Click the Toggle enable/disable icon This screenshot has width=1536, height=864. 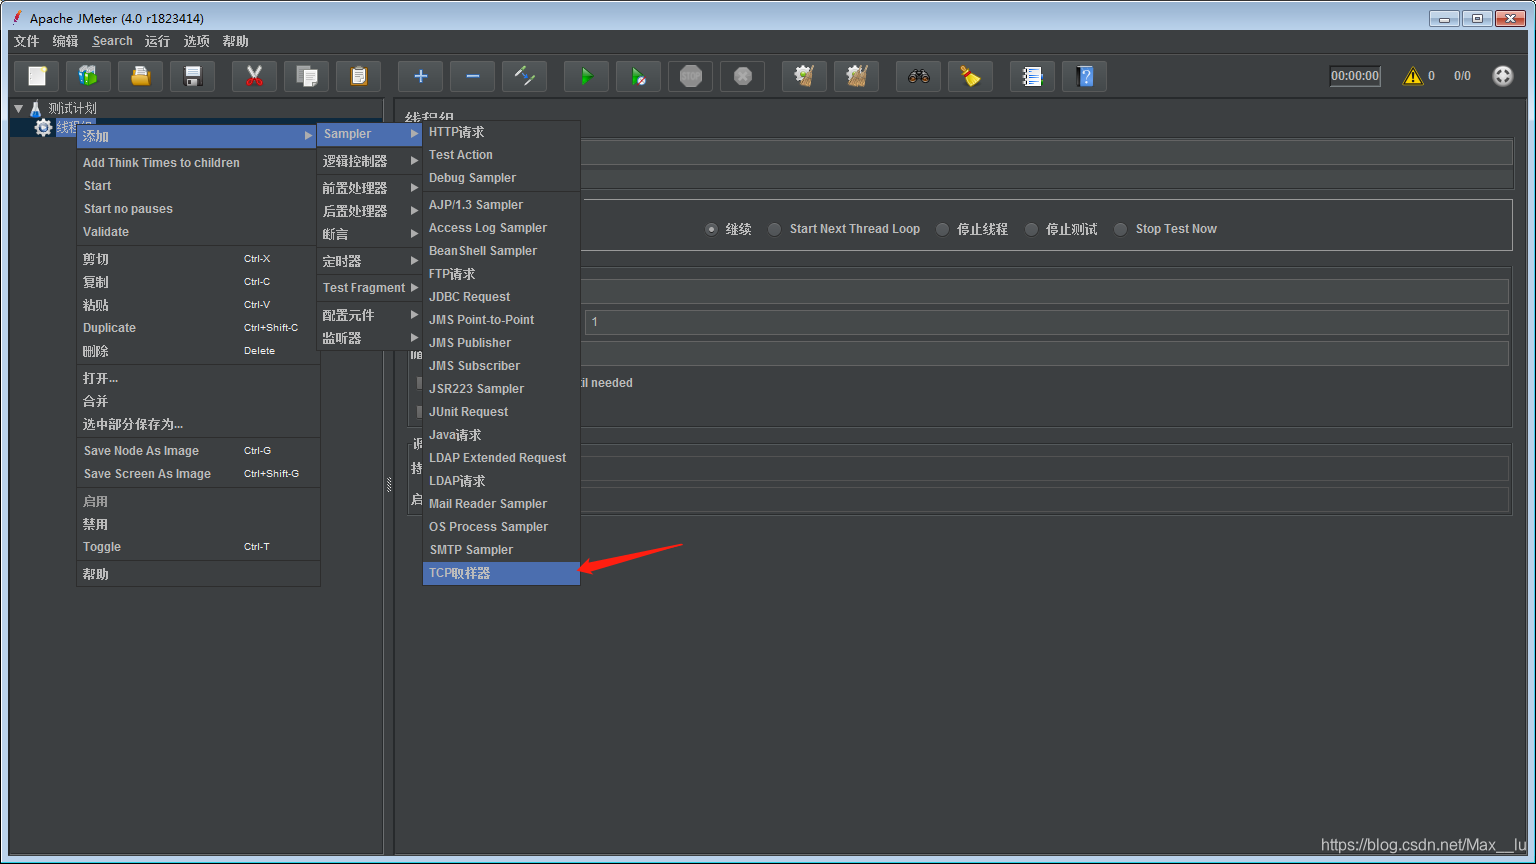point(525,76)
